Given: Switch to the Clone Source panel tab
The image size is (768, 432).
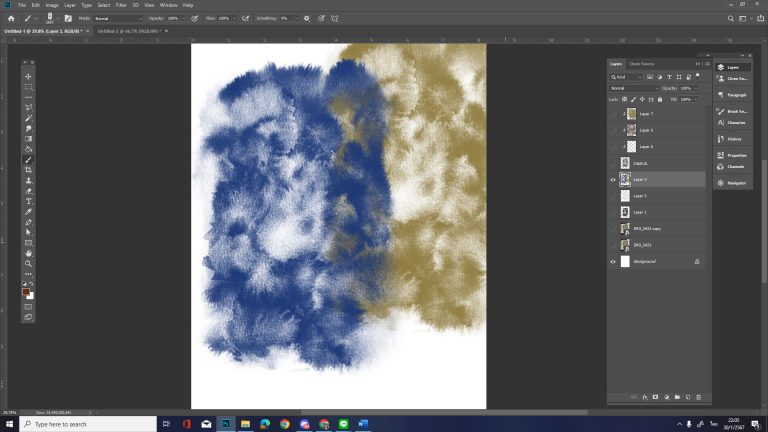Looking at the screenshot, I should point(641,64).
